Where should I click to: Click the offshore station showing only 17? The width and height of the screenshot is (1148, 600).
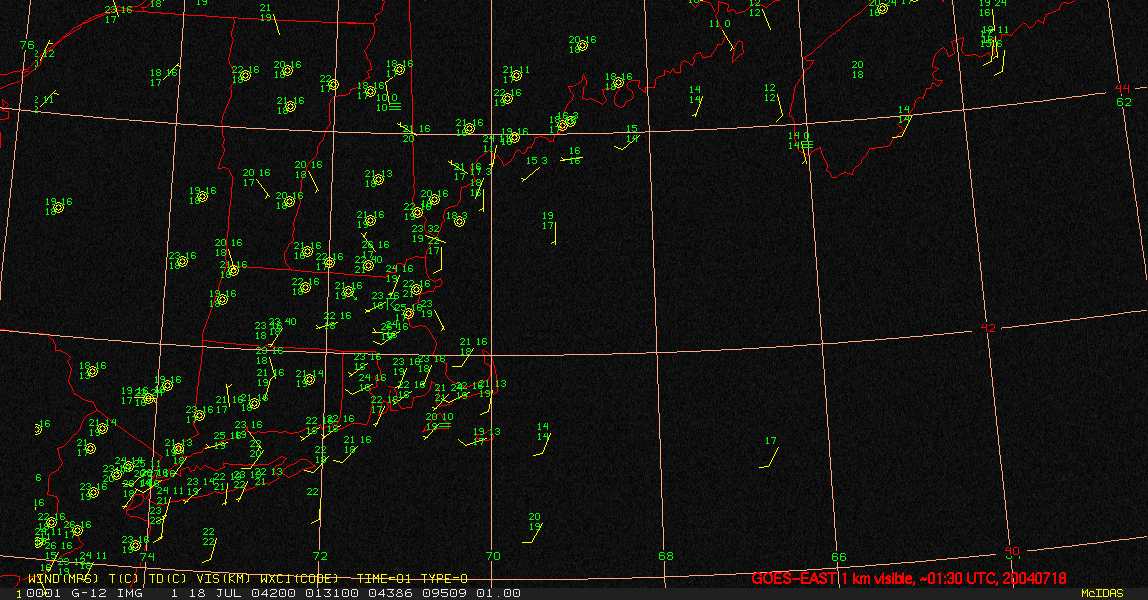770,440
